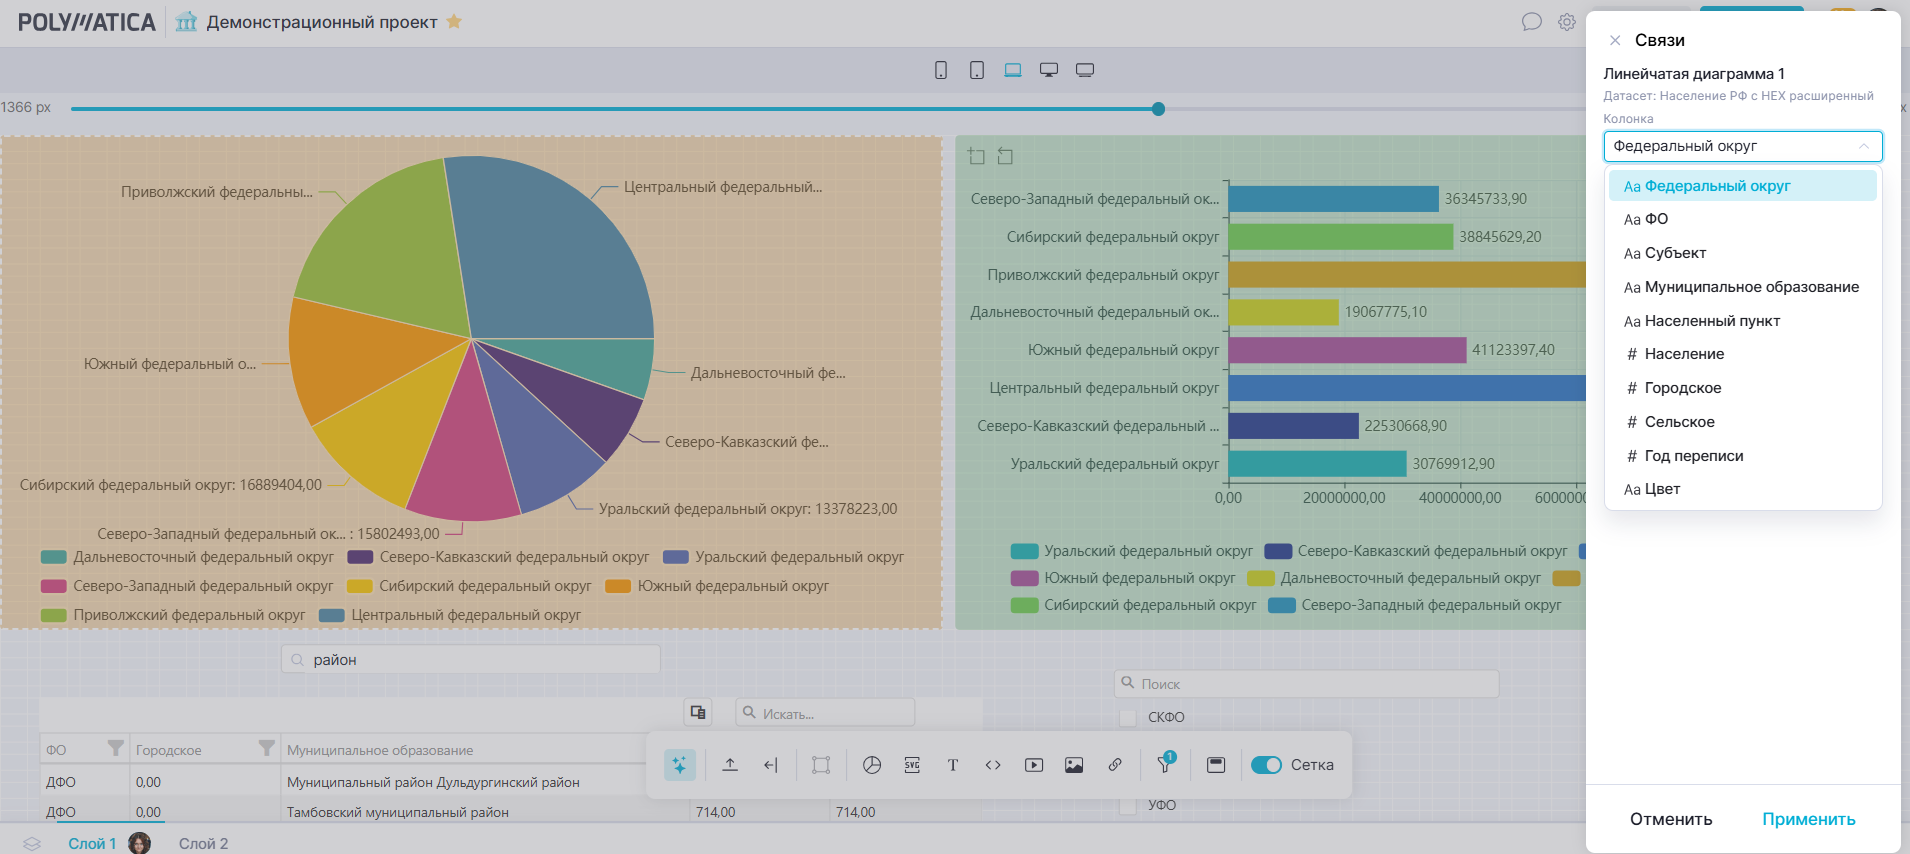Add a text block with T icon
1910x854 pixels.
[x=952, y=765]
